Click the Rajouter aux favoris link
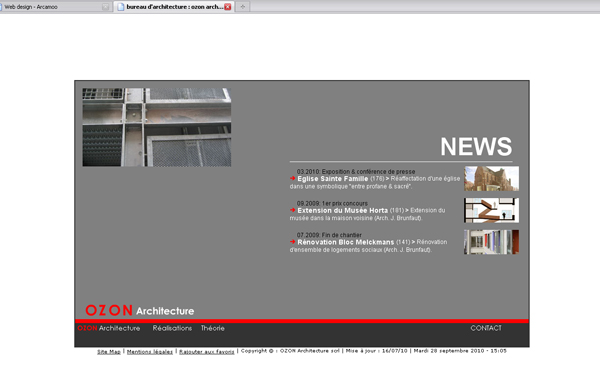Viewport: 600px width, 367px height. [x=207, y=352]
